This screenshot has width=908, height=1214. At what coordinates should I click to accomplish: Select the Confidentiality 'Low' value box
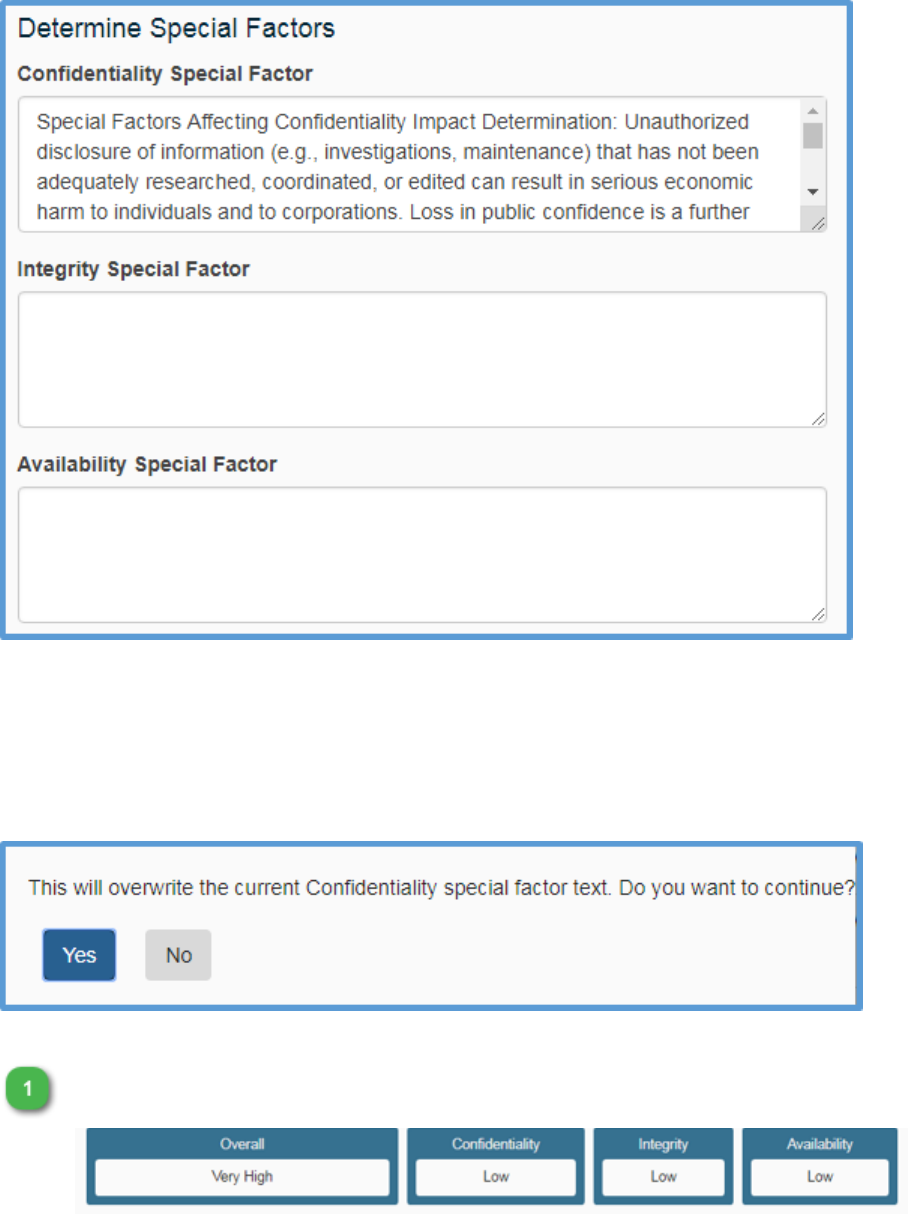tap(496, 1177)
